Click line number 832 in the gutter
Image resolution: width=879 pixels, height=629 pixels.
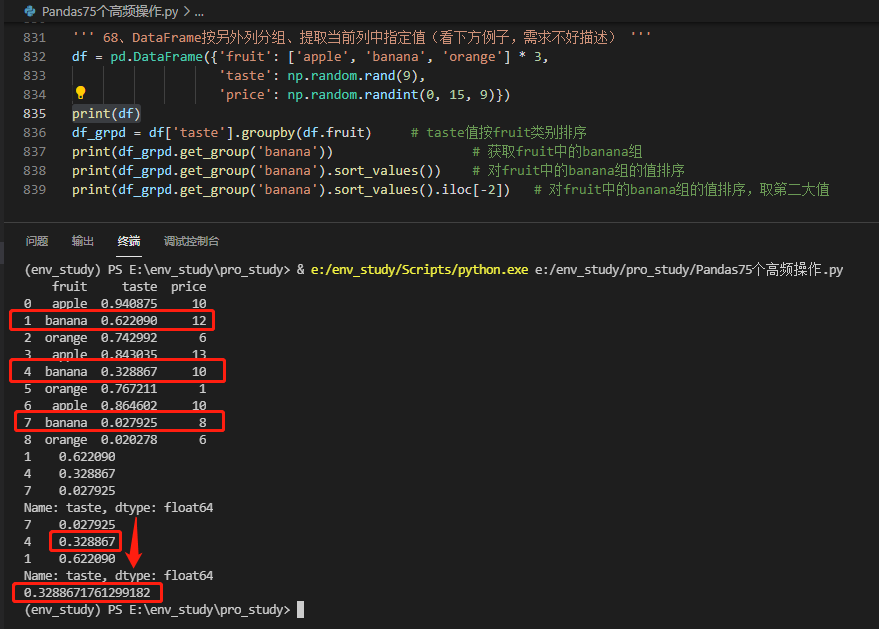[x=35, y=57]
